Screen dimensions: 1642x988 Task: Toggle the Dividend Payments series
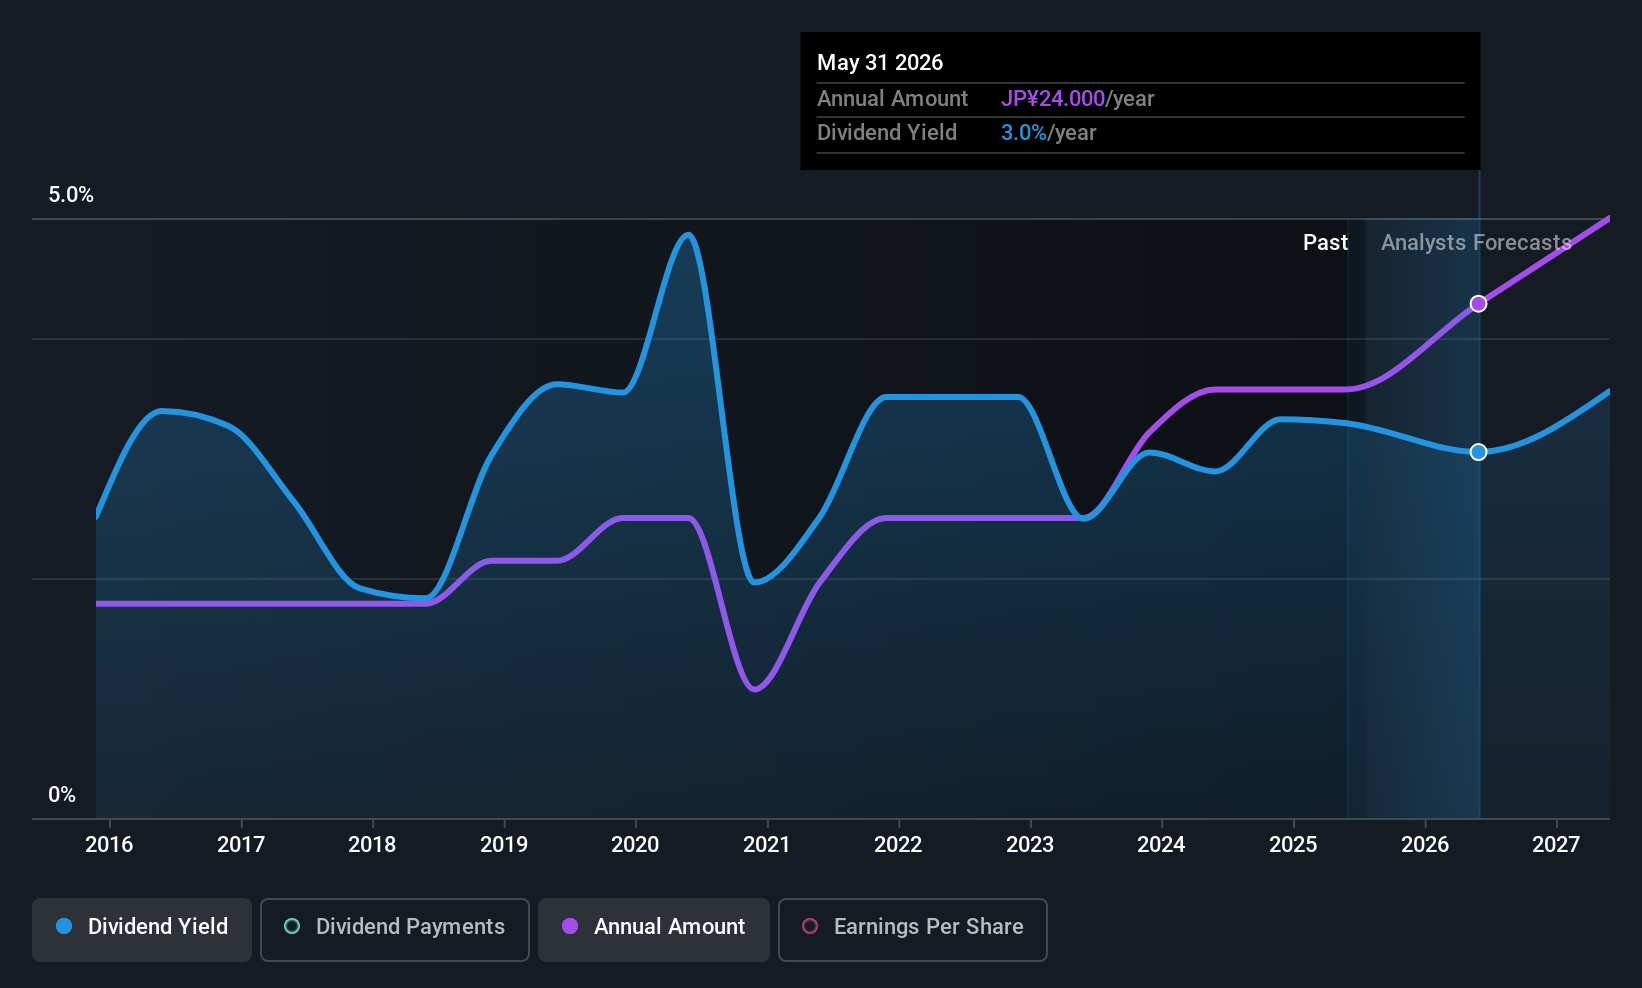395,930
